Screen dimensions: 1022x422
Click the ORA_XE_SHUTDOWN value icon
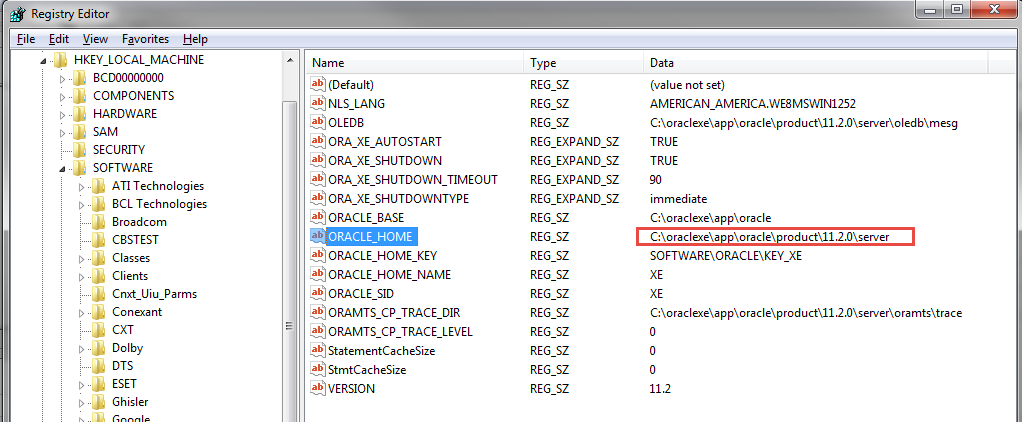click(x=317, y=160)
